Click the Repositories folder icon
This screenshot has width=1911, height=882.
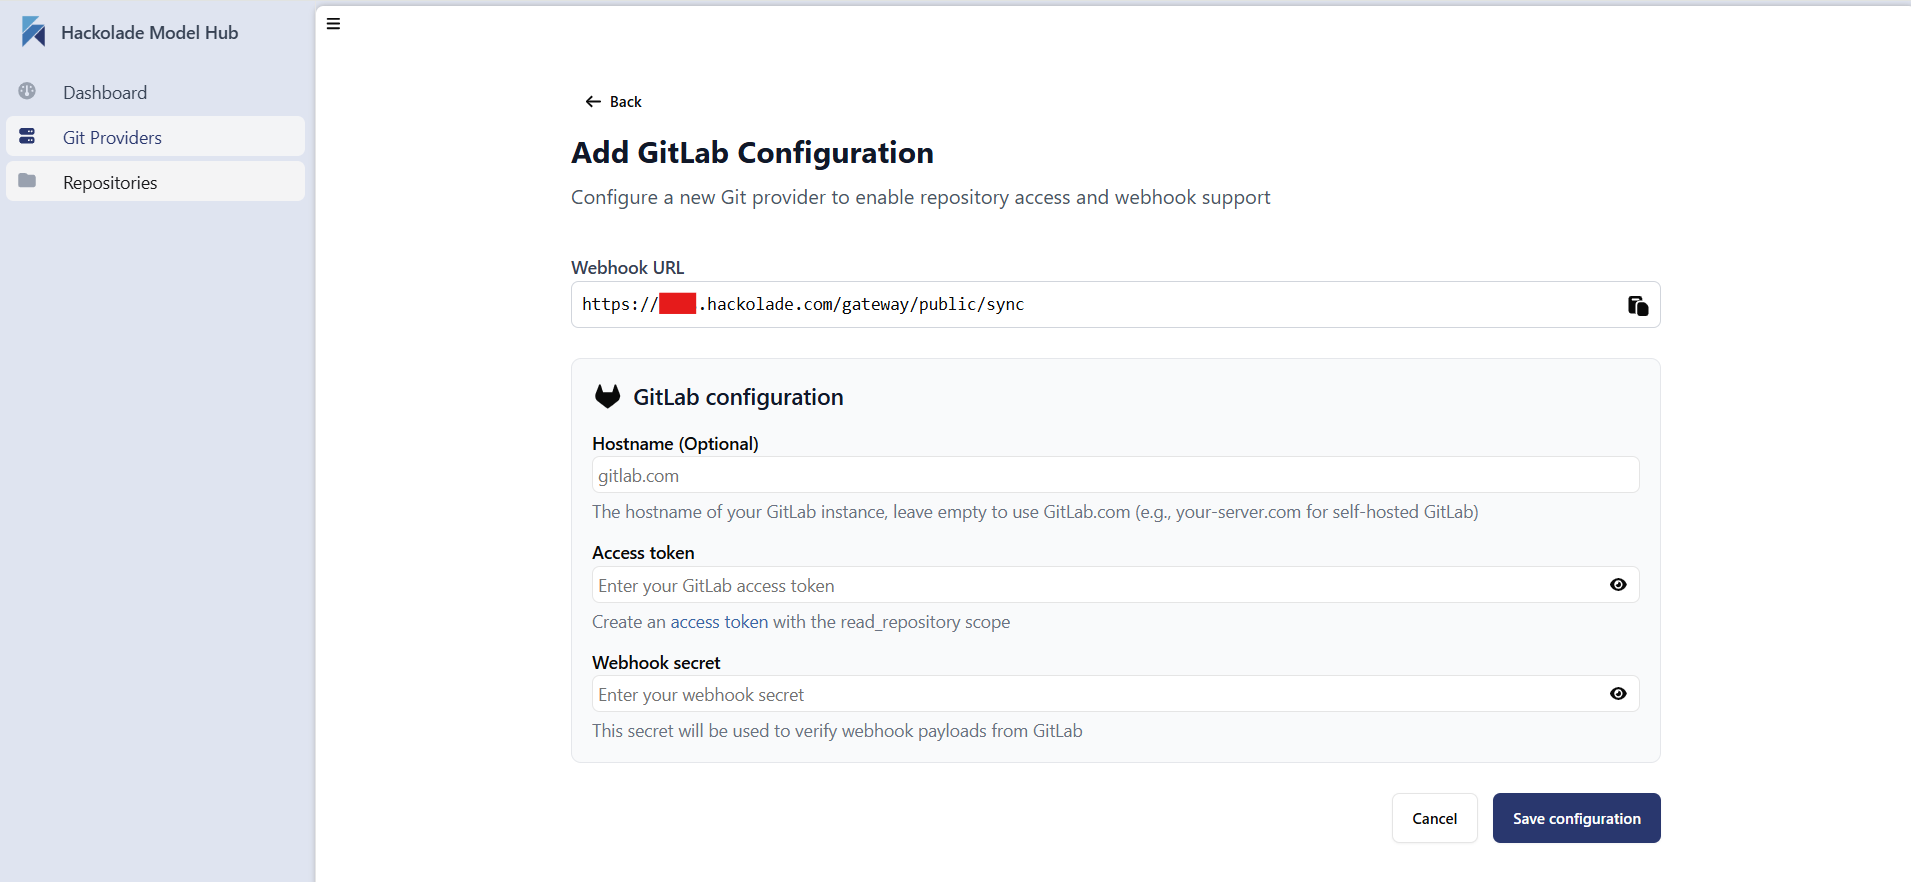[x=28, y=181]
